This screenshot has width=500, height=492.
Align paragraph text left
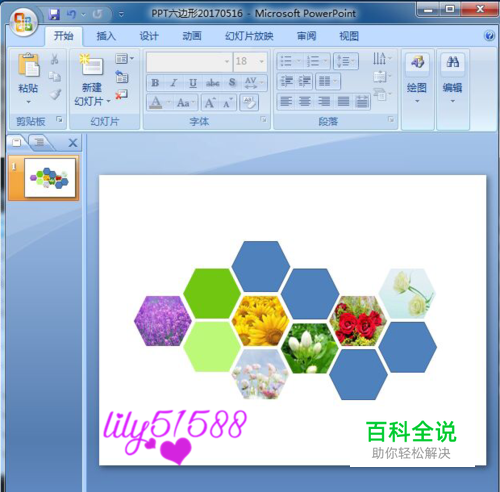(x=286, y=101)
